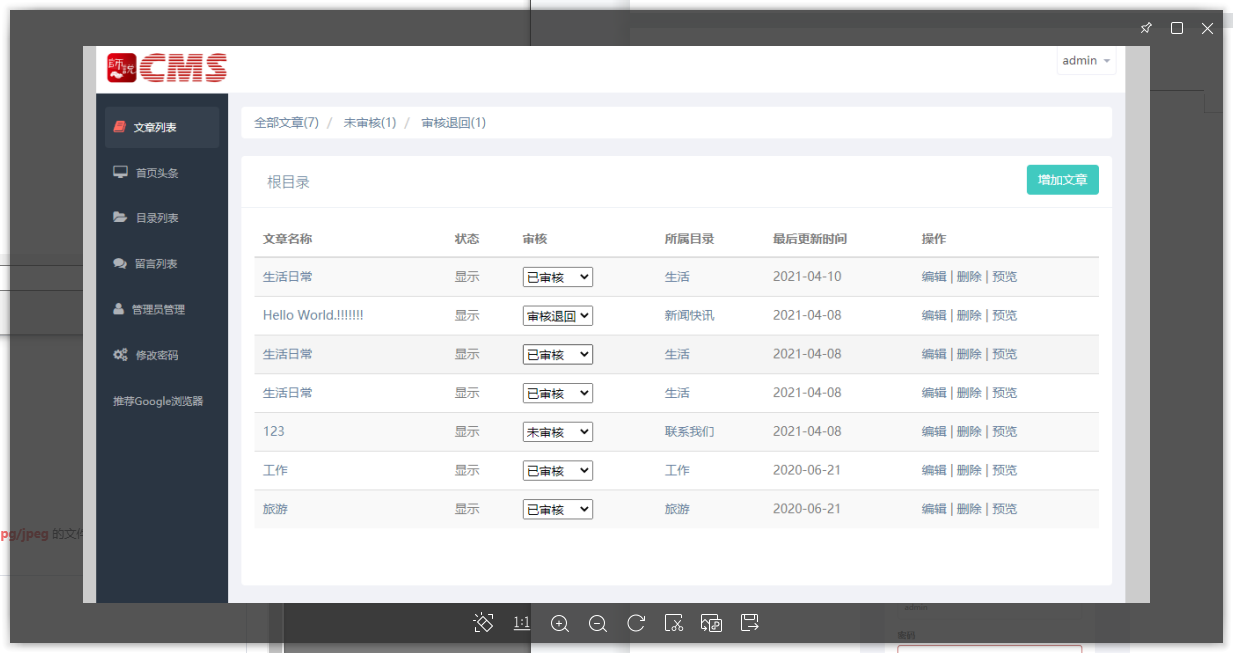Switch to the 未审核(1) filter
1233x653 pixels.
point(370,121)
